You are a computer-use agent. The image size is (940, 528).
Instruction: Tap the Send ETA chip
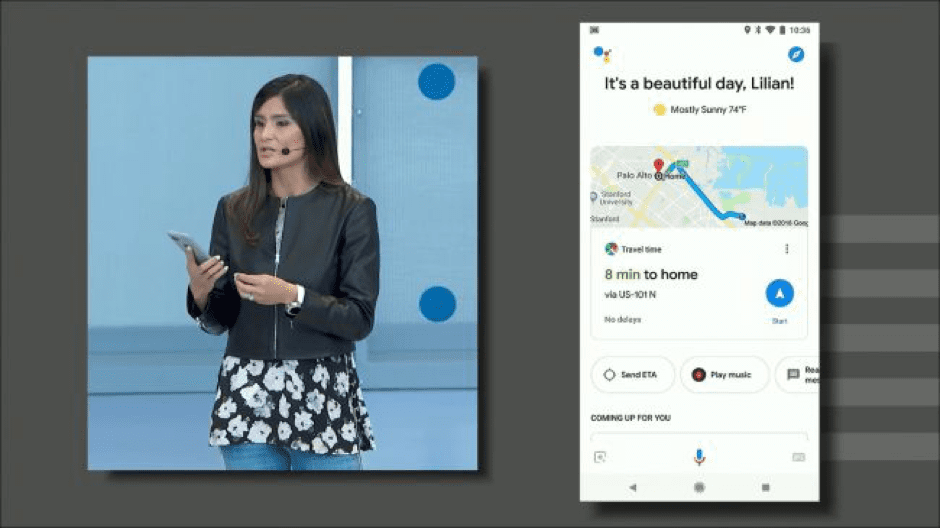point(632,375)
